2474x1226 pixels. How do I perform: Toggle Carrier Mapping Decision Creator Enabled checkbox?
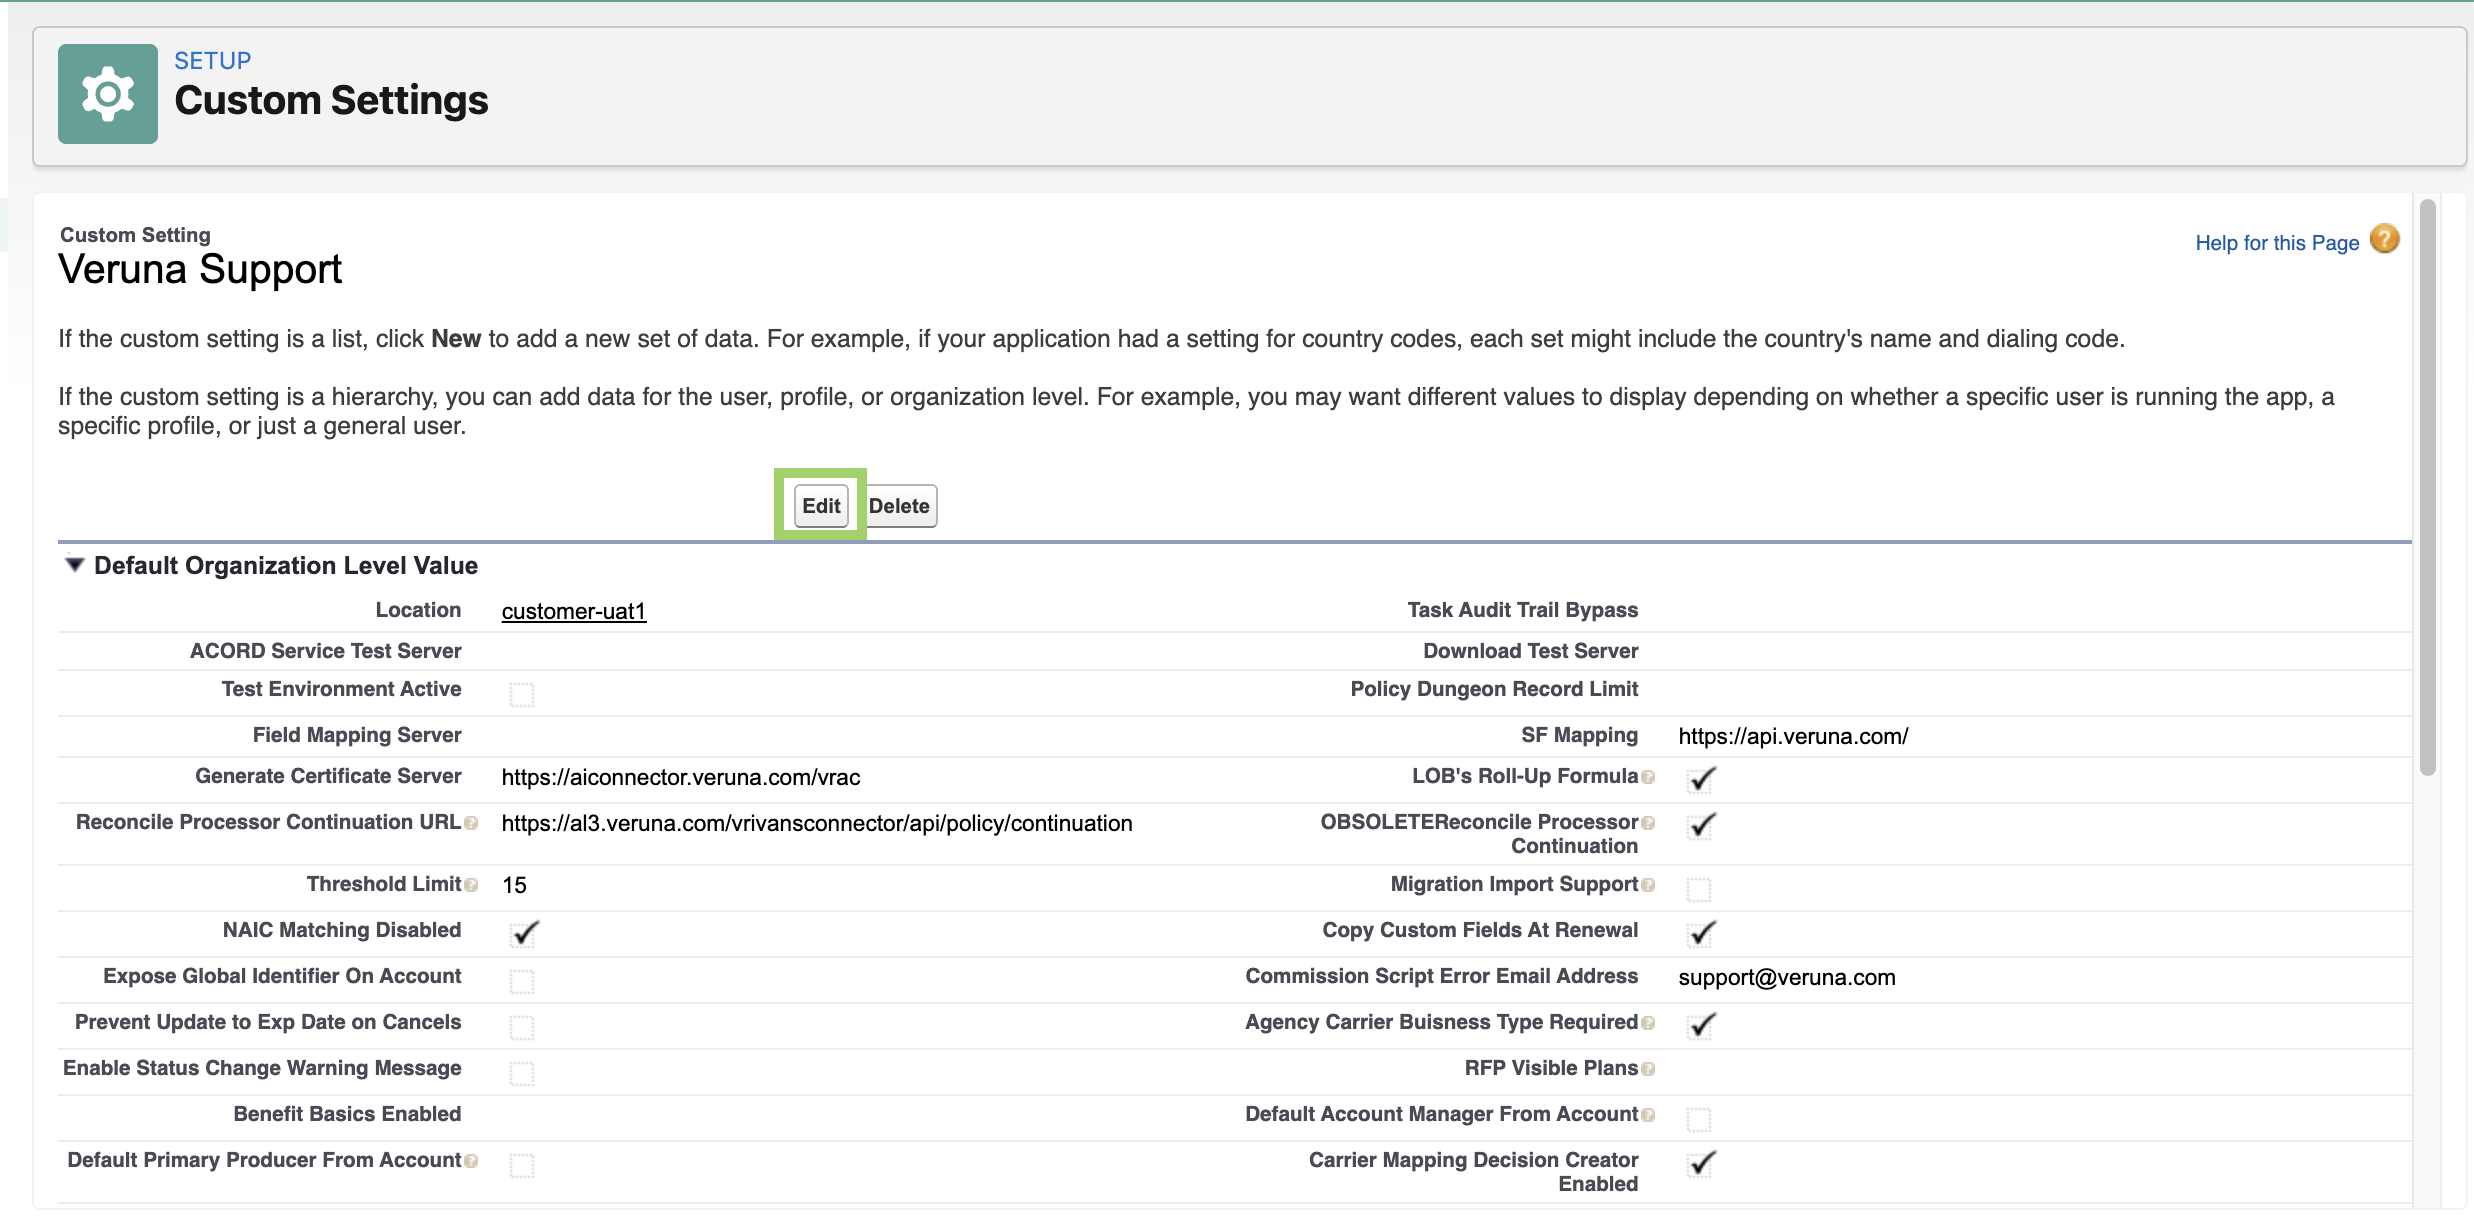tap(1701, 1164)
